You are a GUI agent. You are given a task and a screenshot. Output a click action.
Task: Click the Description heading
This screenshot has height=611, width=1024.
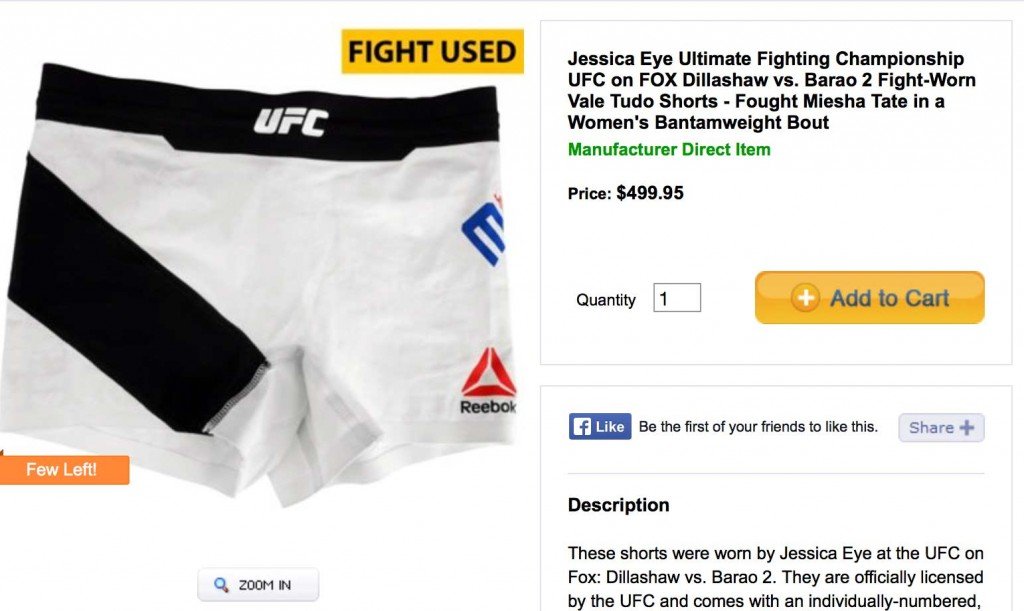tap(618, 505)
